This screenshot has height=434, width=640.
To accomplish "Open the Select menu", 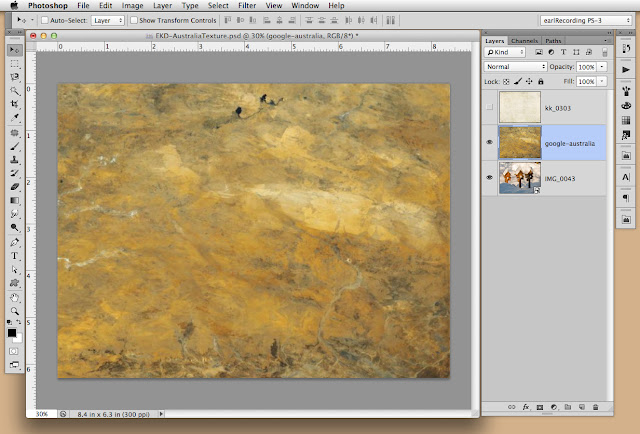I will click(x=218, y=6).
